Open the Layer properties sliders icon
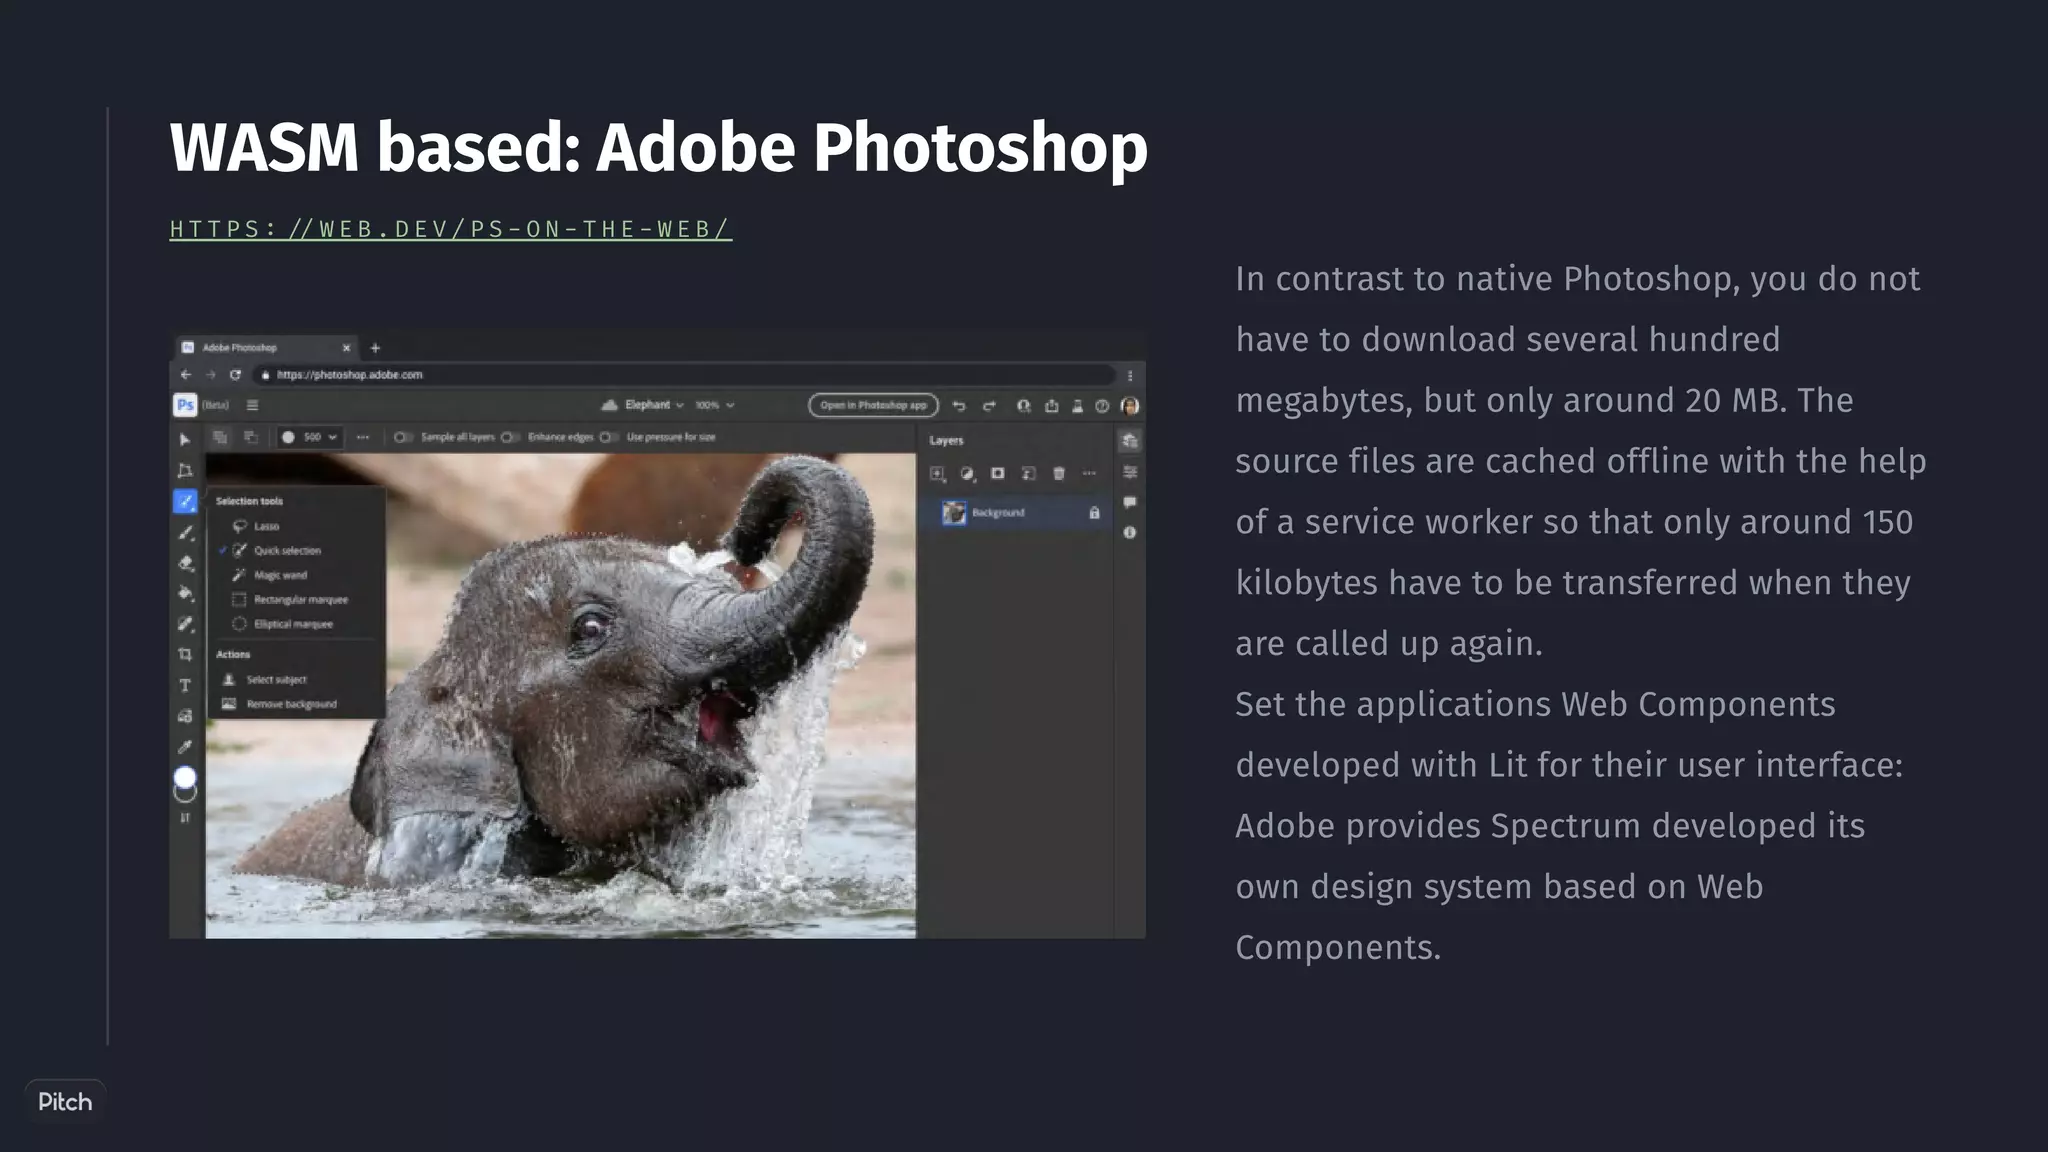This screenshot has width=2048, height=1152. (1130, 472)
